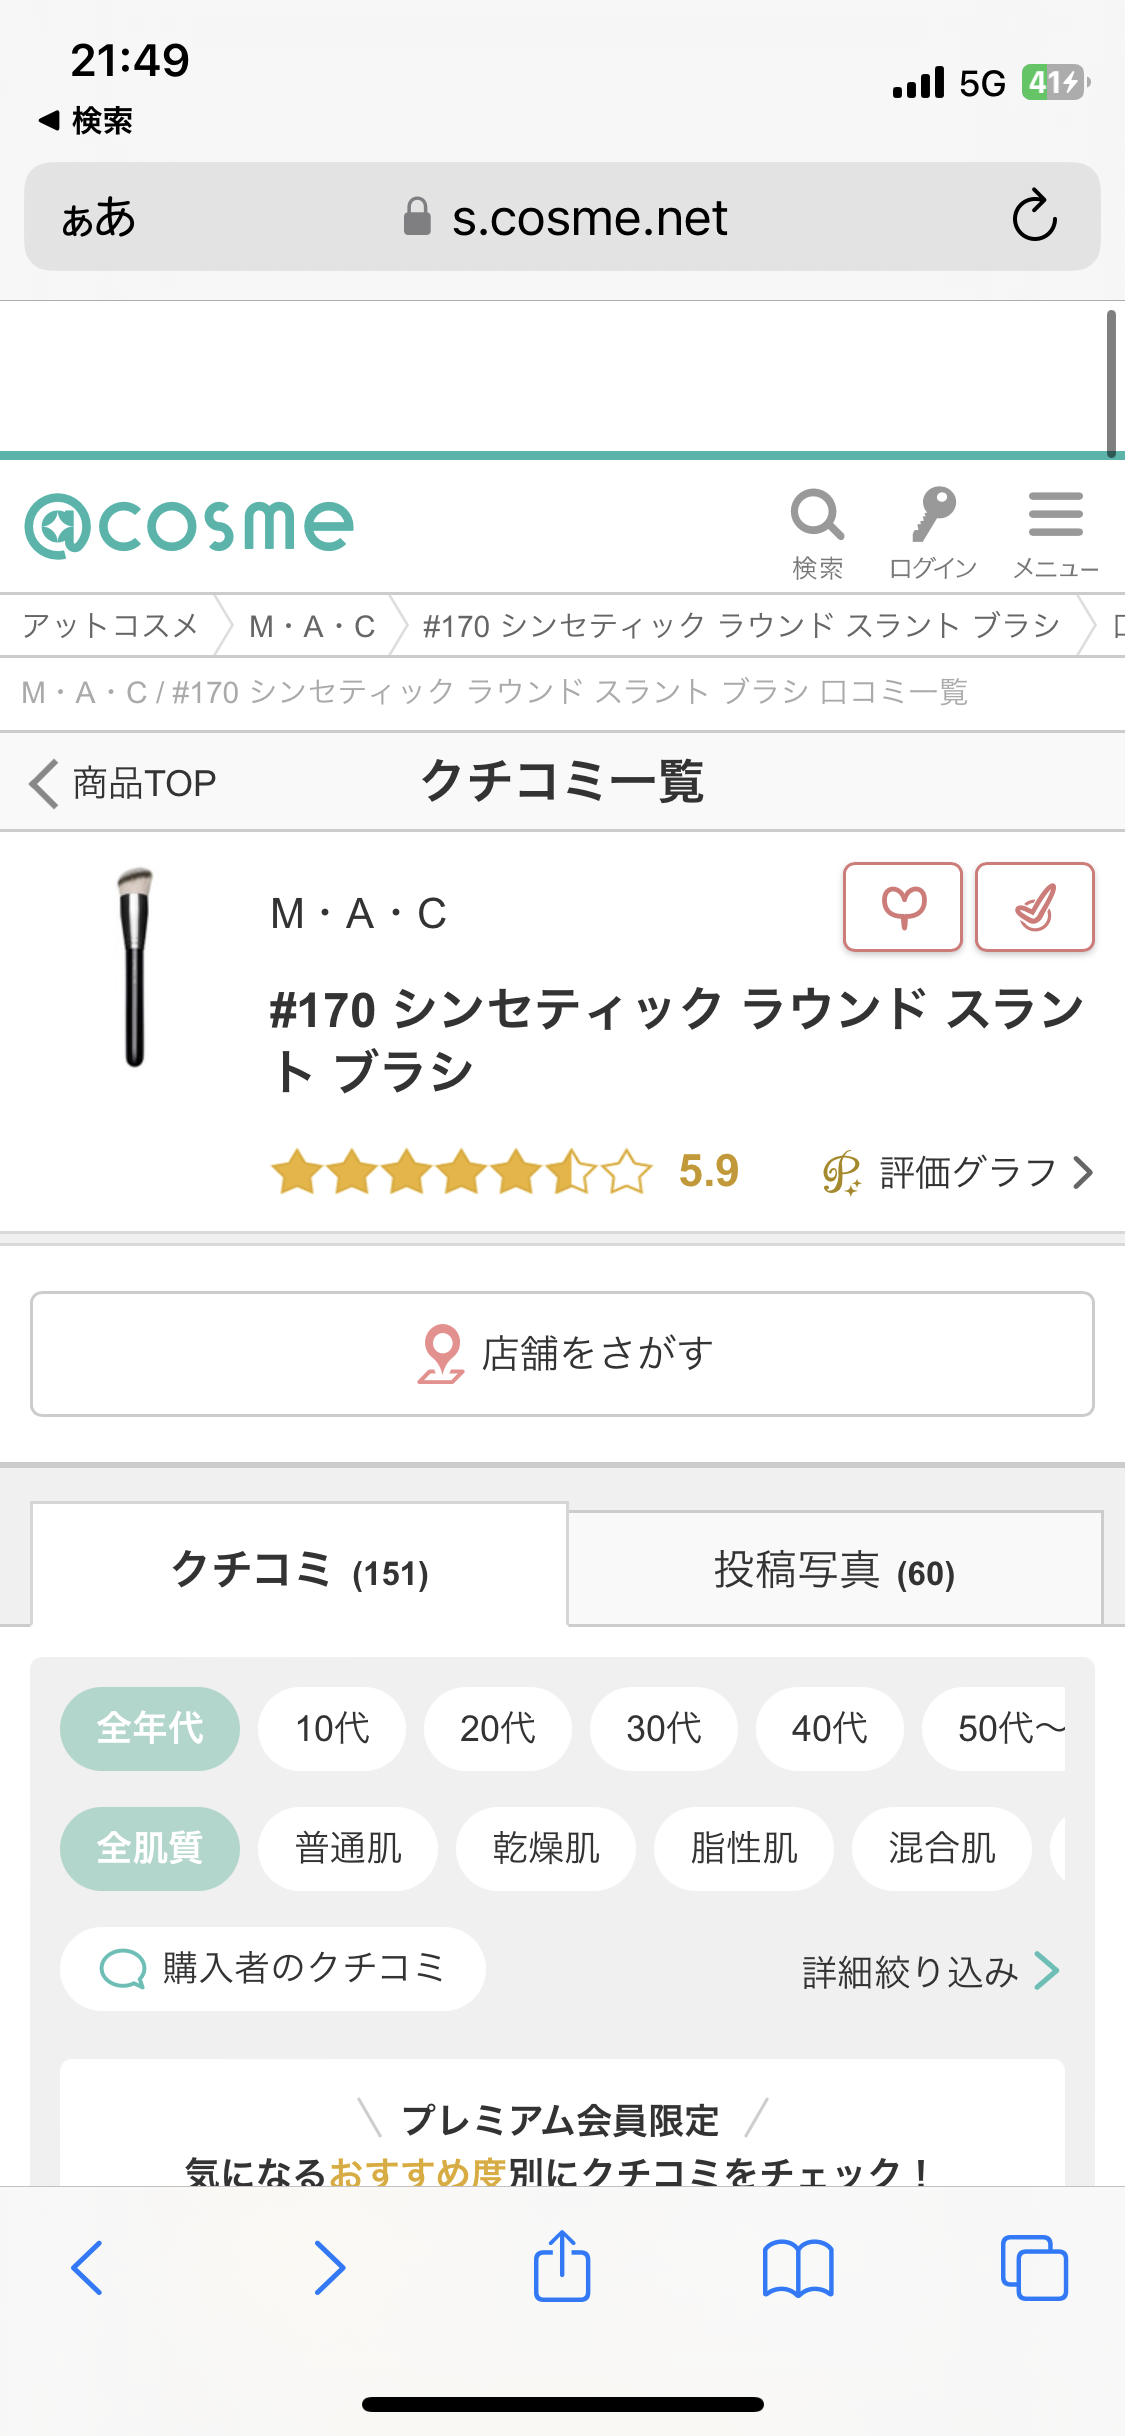
Task: Open Safari bookmarks book icon
Action: click(x=797, y=2267)
